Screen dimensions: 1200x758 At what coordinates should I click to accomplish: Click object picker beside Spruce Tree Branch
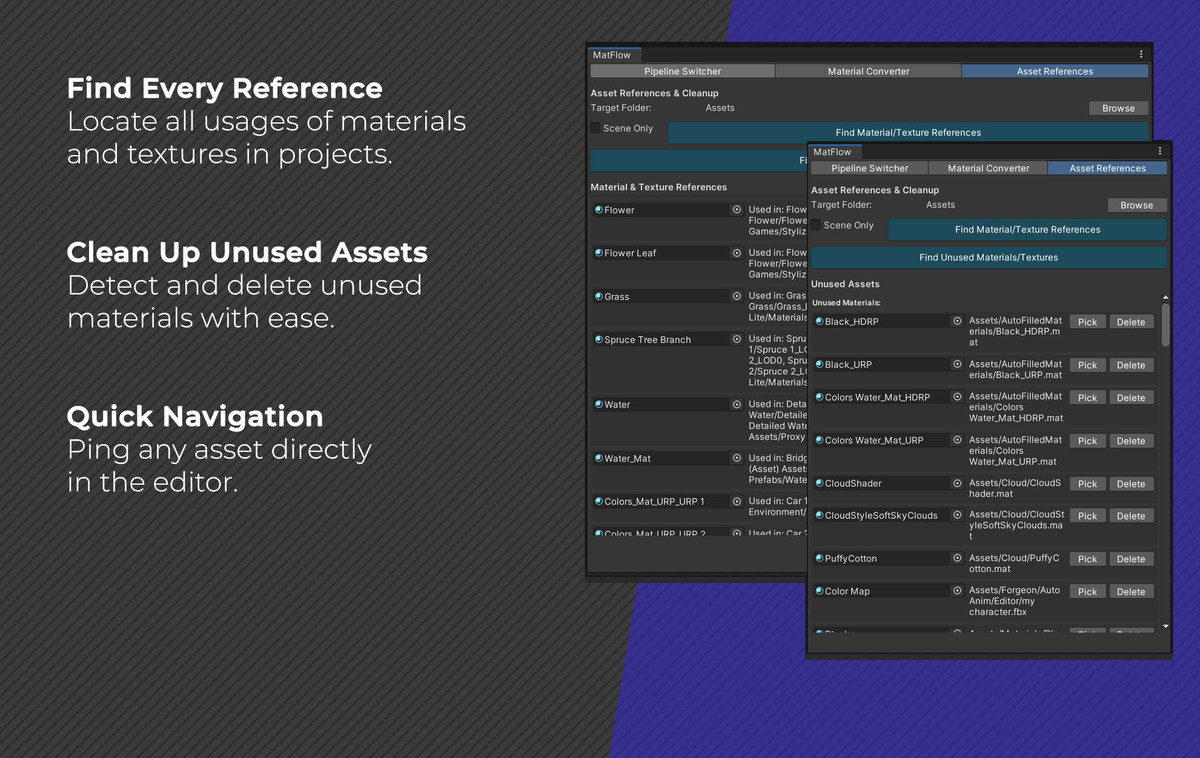tap(737, 340)
